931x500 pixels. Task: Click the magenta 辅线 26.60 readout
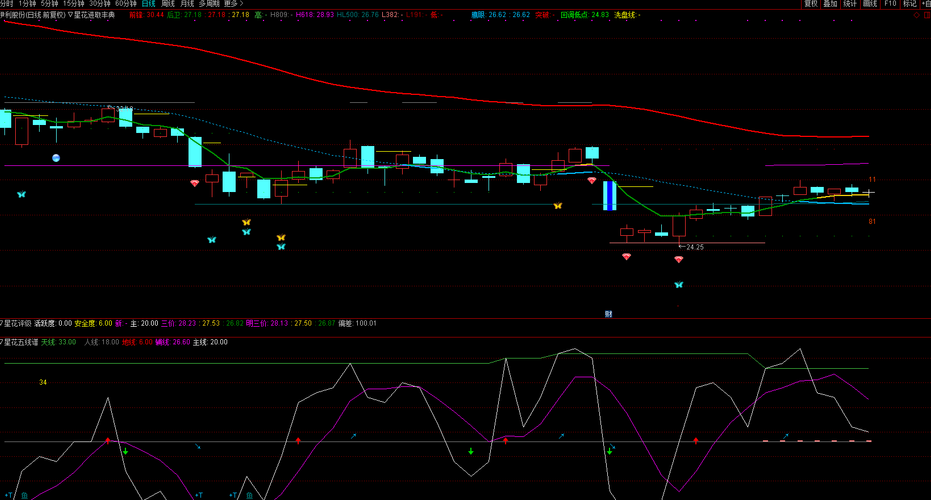click(173, 343)
